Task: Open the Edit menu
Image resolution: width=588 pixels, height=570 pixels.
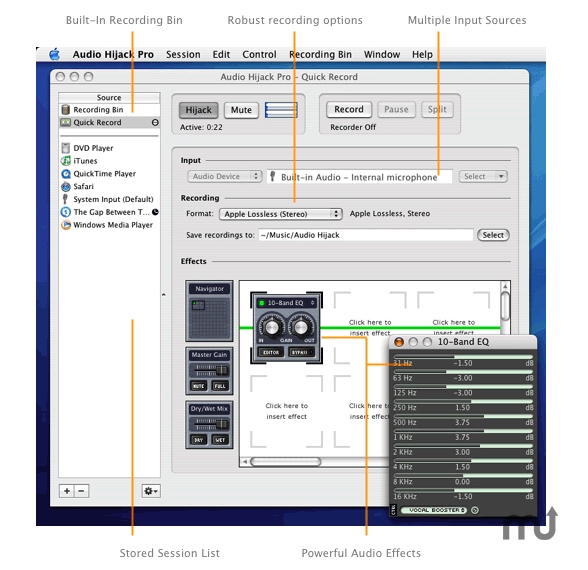Action: tap(221, 54)
